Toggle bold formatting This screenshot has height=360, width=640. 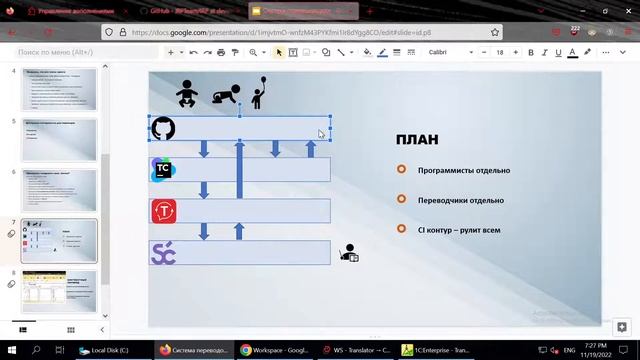click(x=531, y=52)
